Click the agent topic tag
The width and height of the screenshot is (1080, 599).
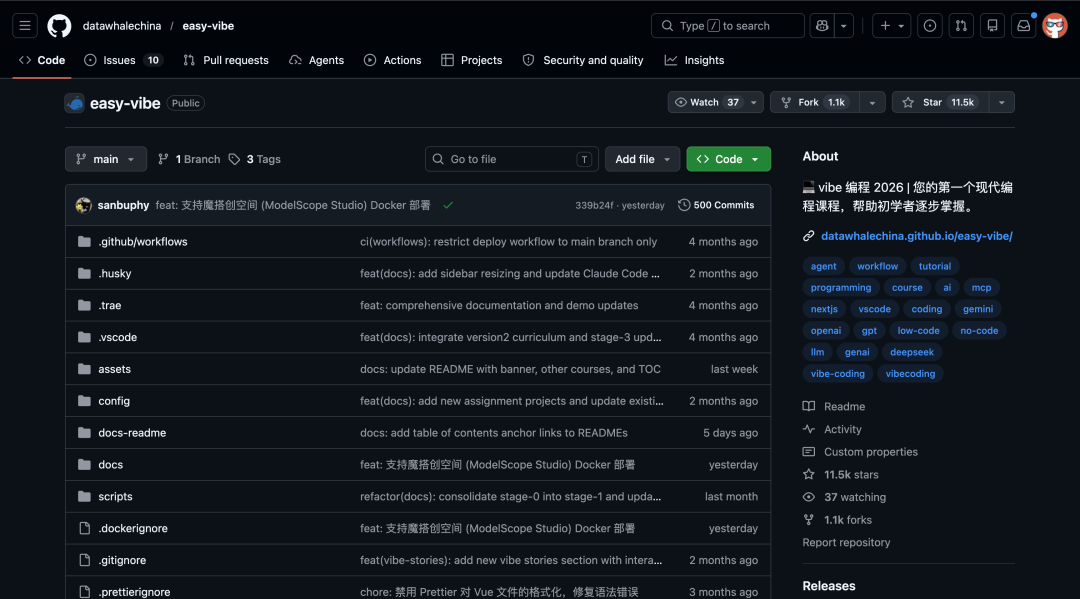click(x=823, y=266)
